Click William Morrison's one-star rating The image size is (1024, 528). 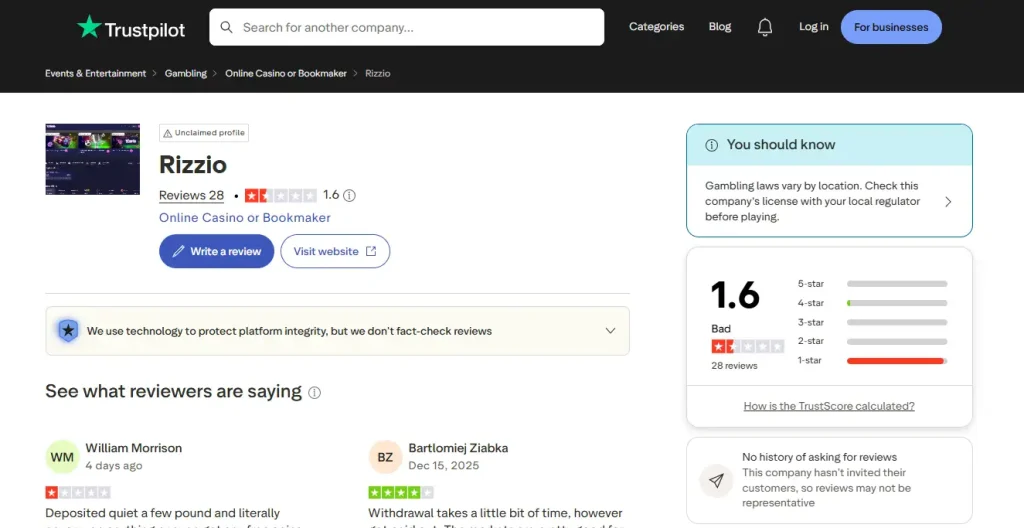(78, 492)
